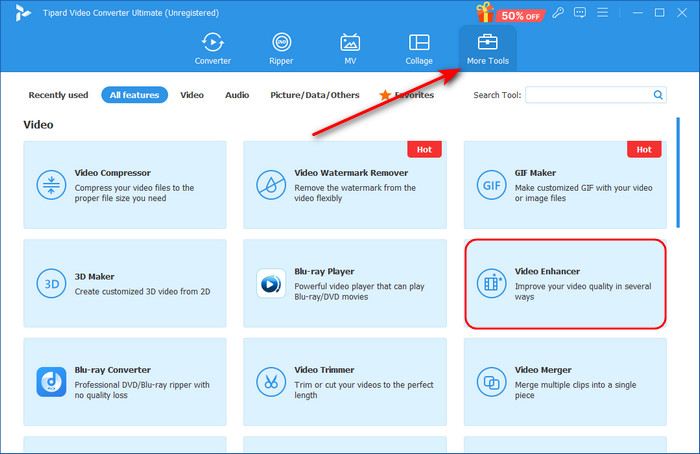
Task: Click 'Trim or cut your videos' description
Action: point(363,390)
